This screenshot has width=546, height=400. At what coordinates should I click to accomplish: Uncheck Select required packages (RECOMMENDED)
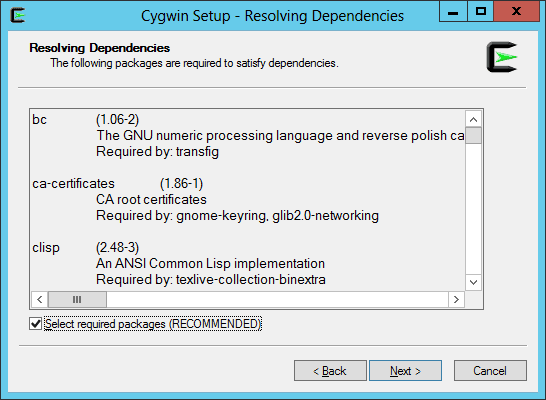coord(36,323)
